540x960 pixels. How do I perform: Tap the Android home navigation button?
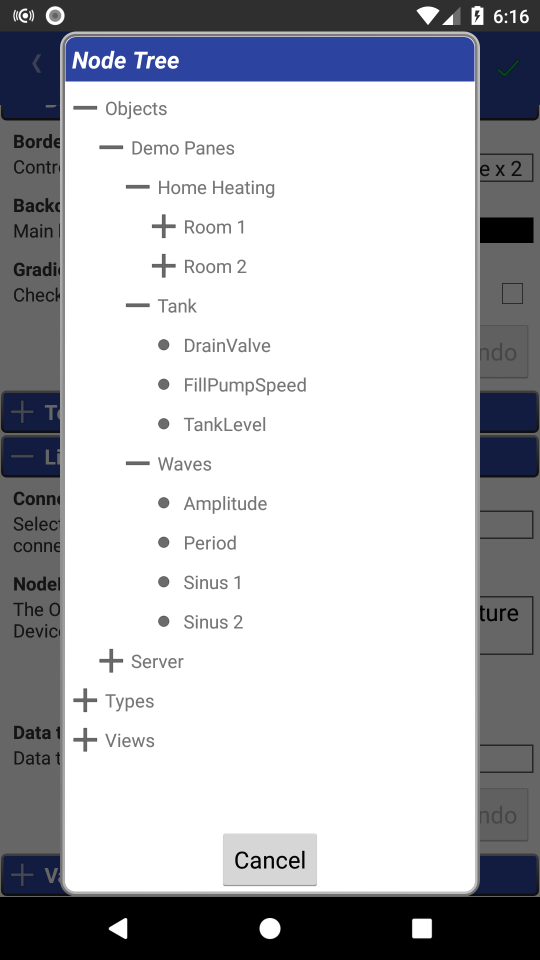coord(270,928)
